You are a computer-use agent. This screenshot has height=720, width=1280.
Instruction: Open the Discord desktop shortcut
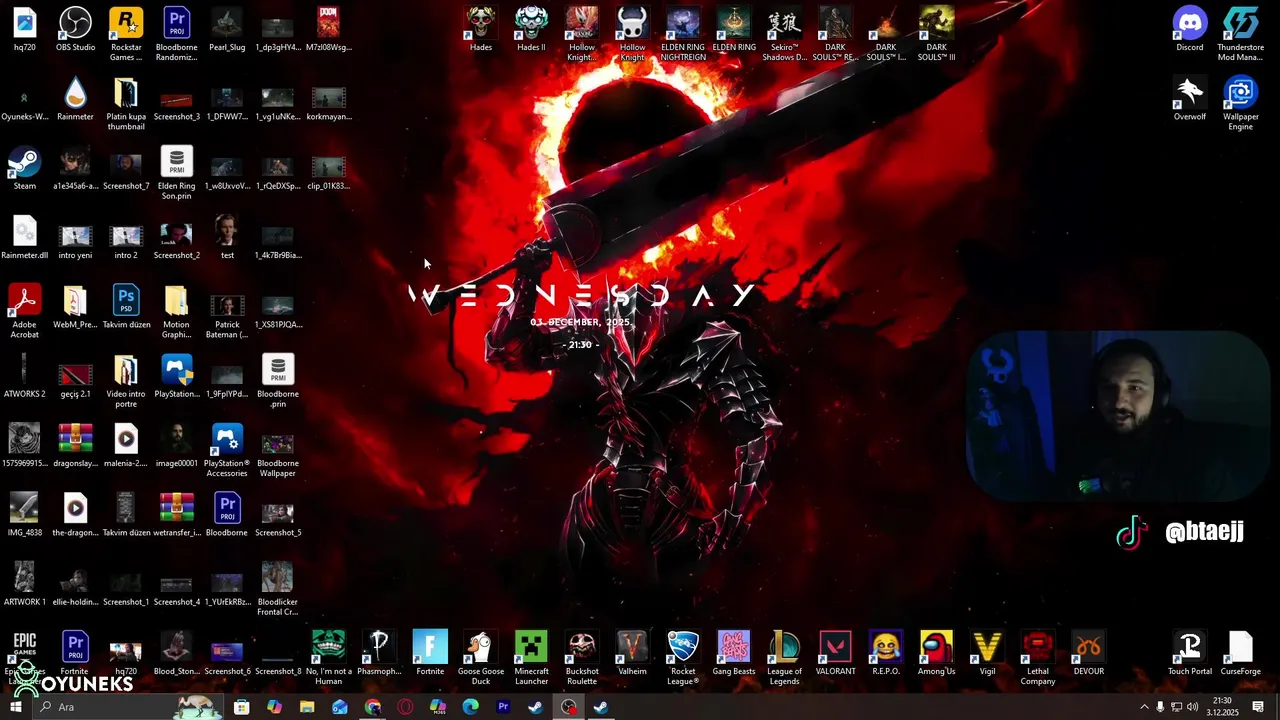point(1190,30)
